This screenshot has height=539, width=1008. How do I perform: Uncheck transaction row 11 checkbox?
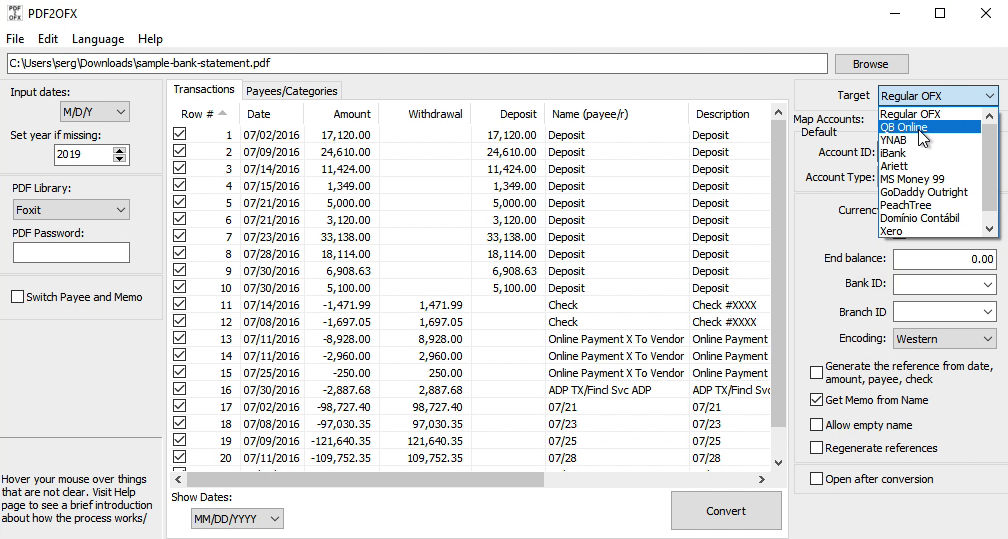(179, 304)
